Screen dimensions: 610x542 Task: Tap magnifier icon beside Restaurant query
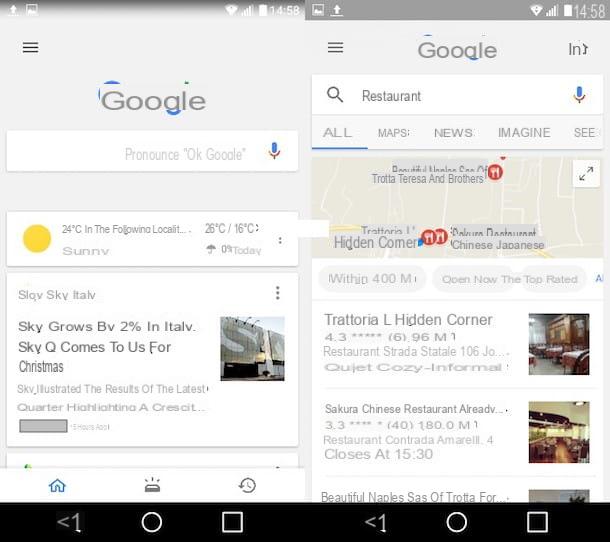(x=335, y=95)
